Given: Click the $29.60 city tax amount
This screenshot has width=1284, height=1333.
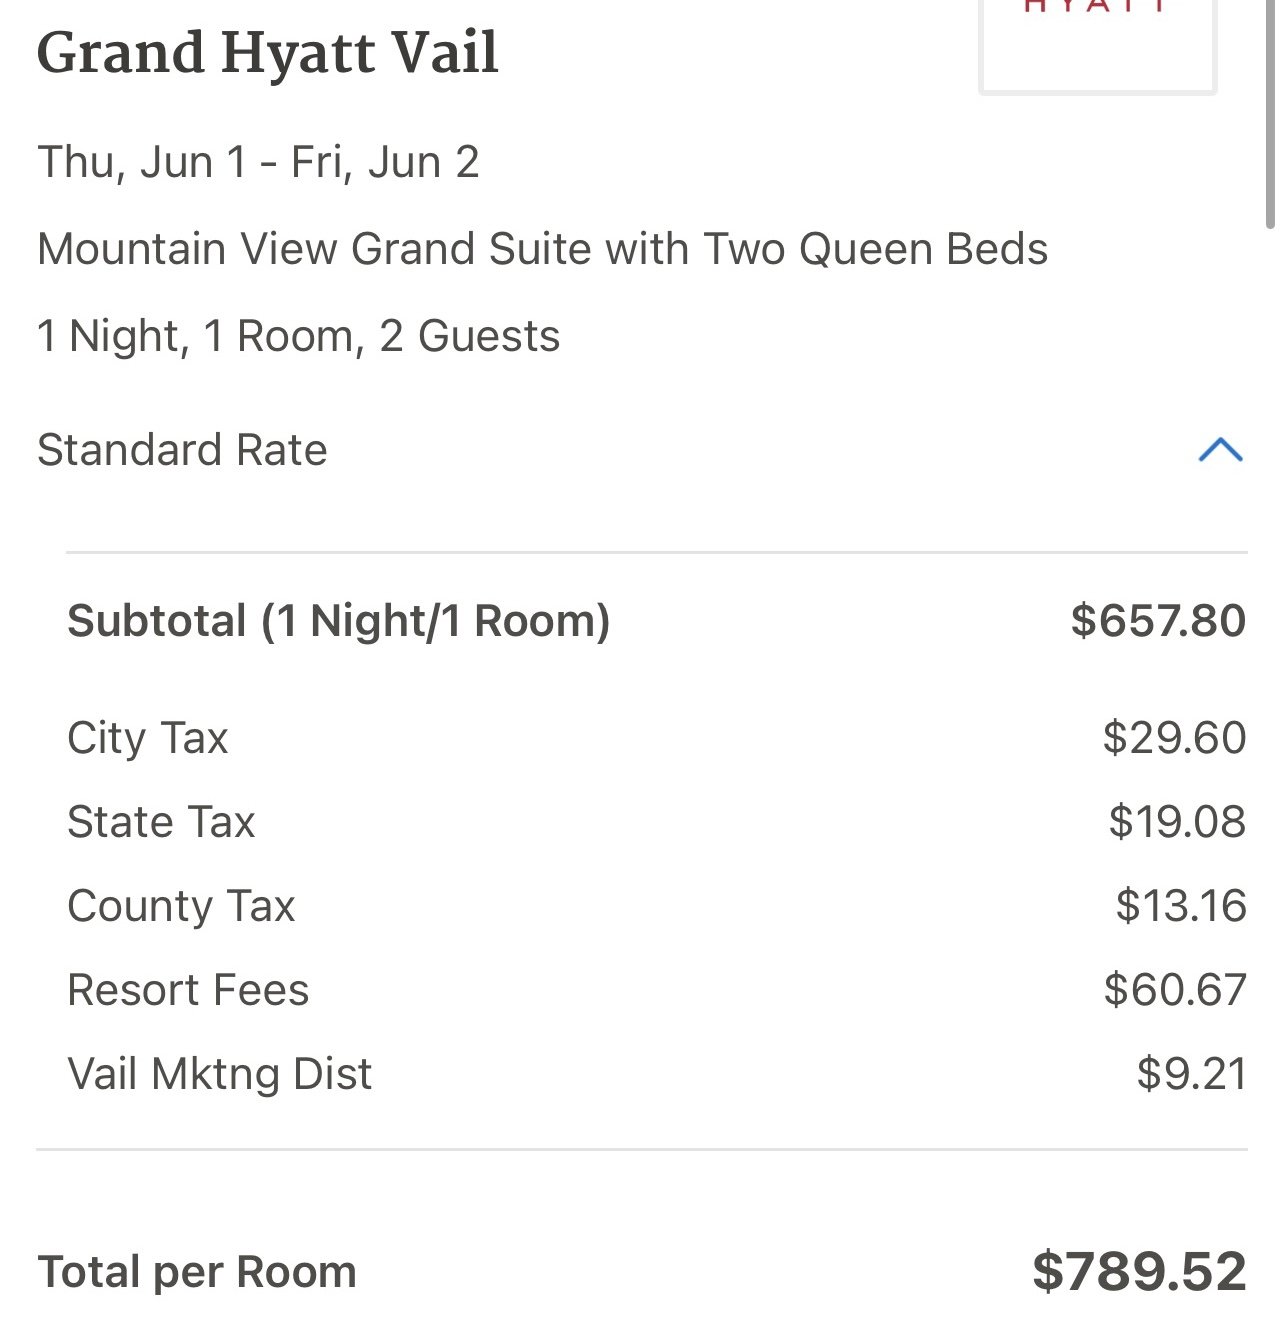Looking at the screenshot, I should tap(1174, 738).
